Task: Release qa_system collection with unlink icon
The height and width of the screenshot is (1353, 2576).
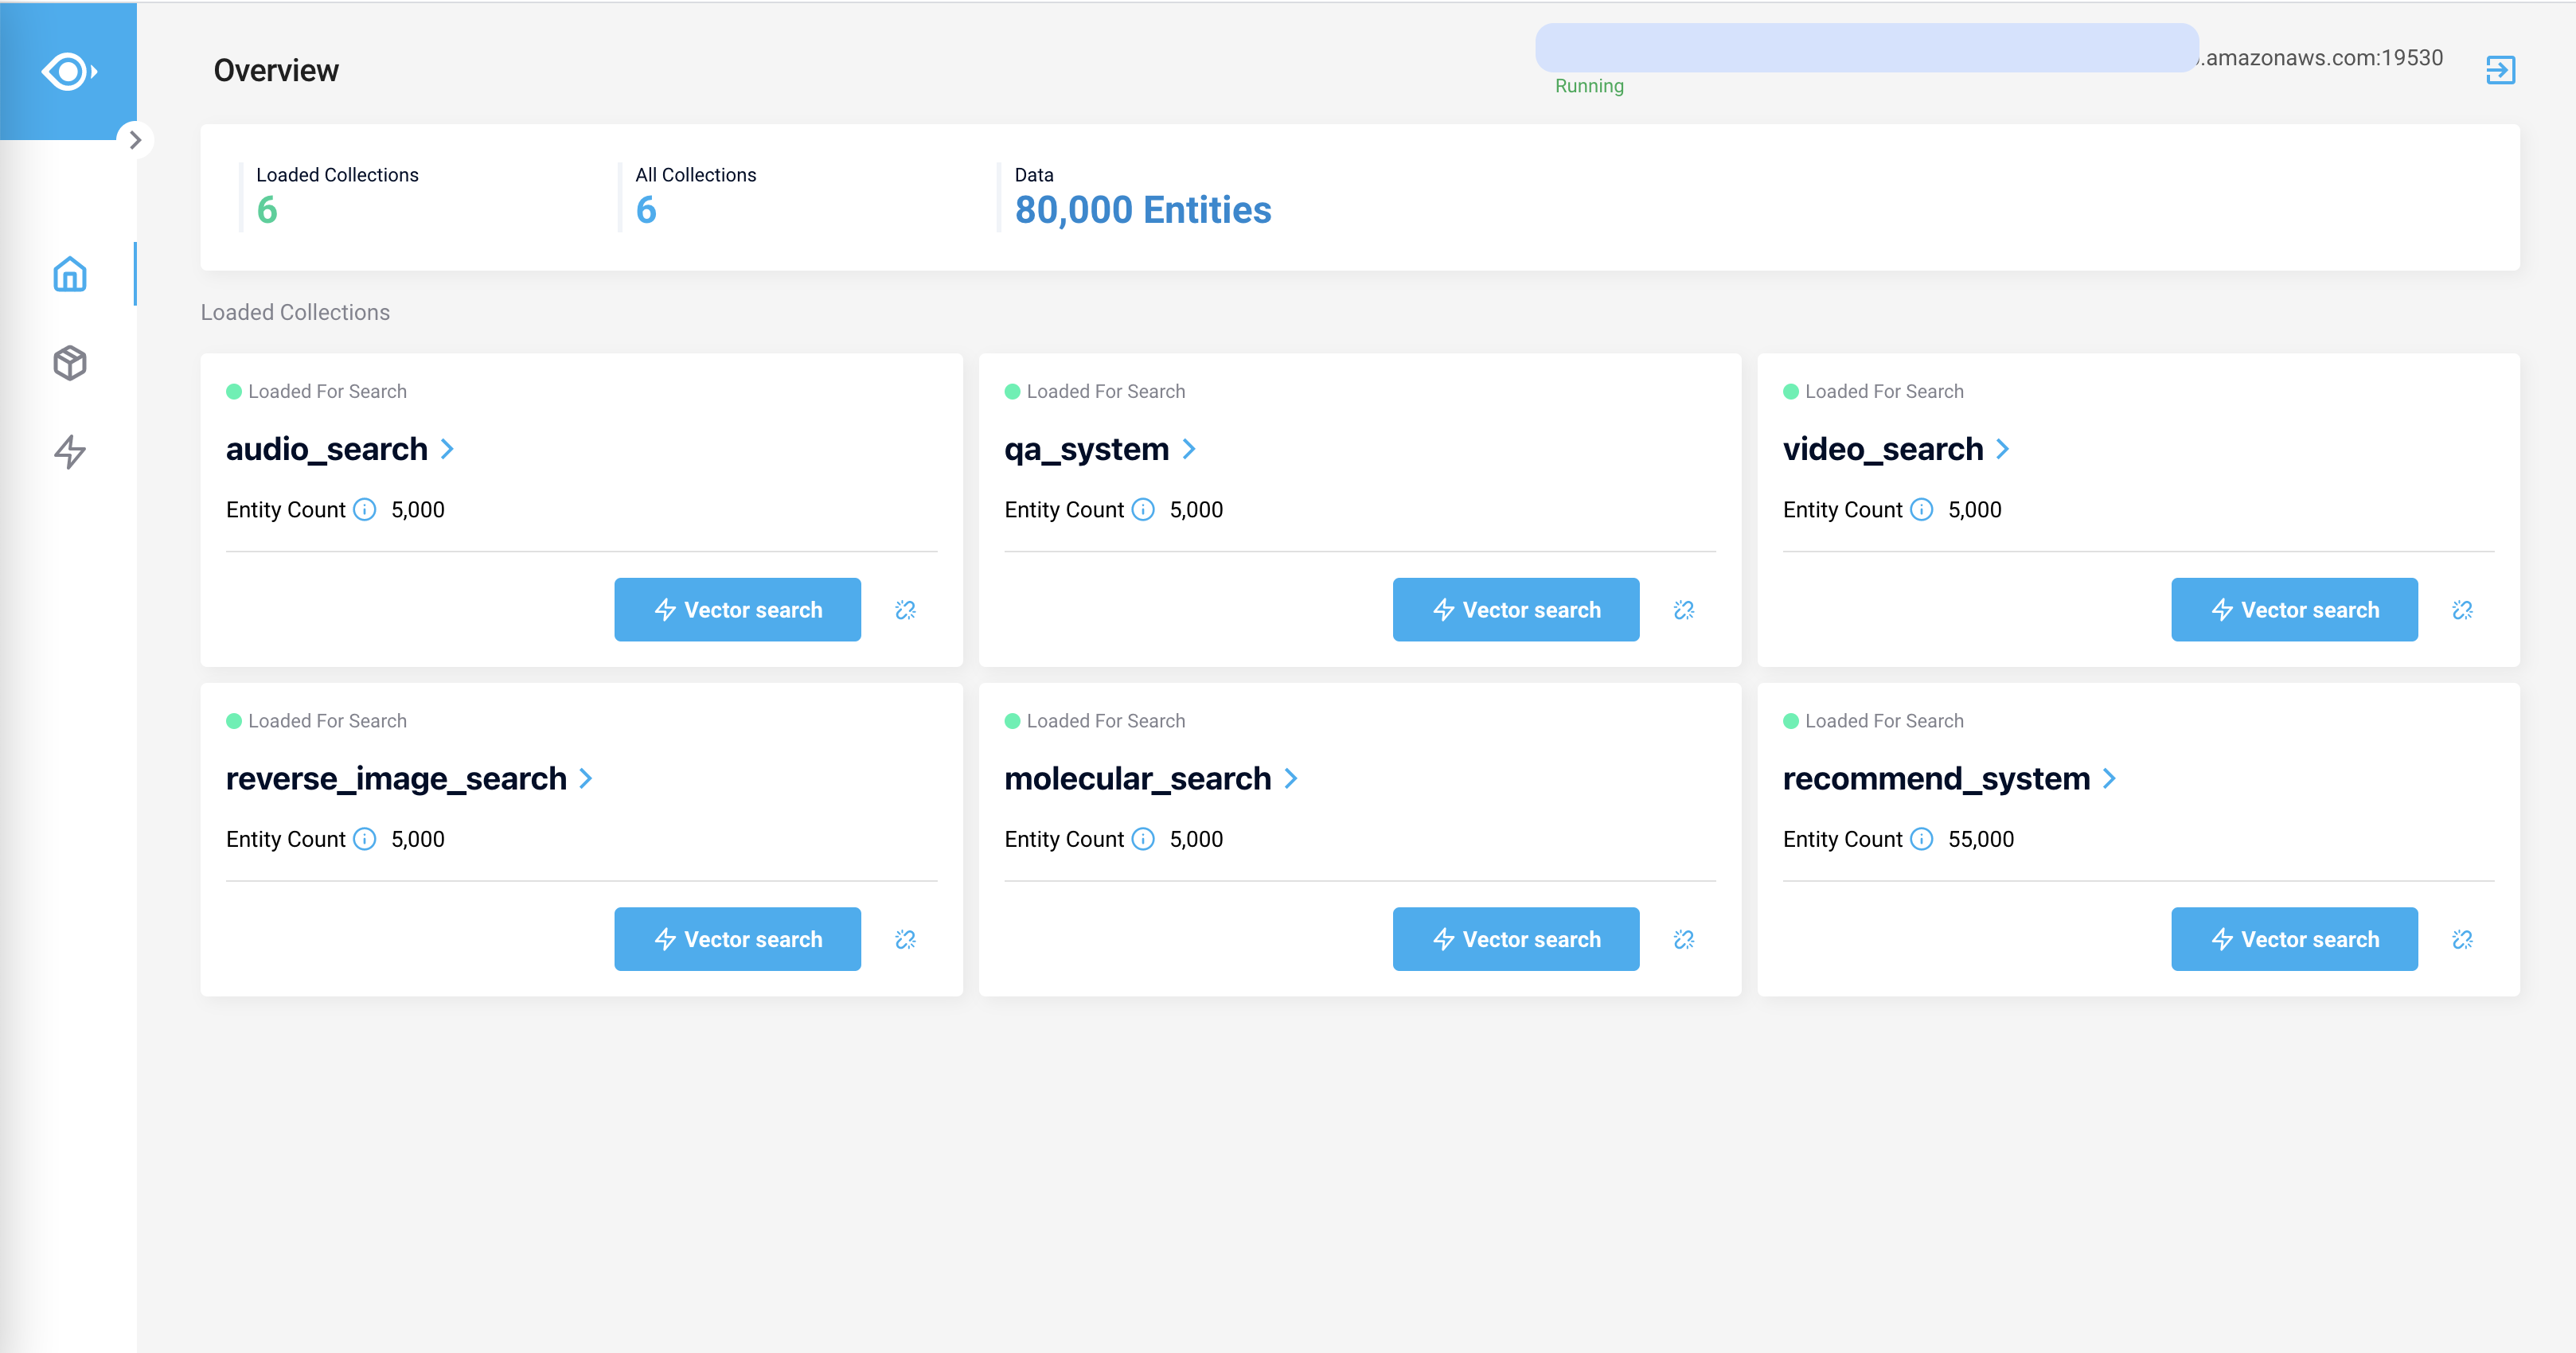Action: click(1684, 610)
